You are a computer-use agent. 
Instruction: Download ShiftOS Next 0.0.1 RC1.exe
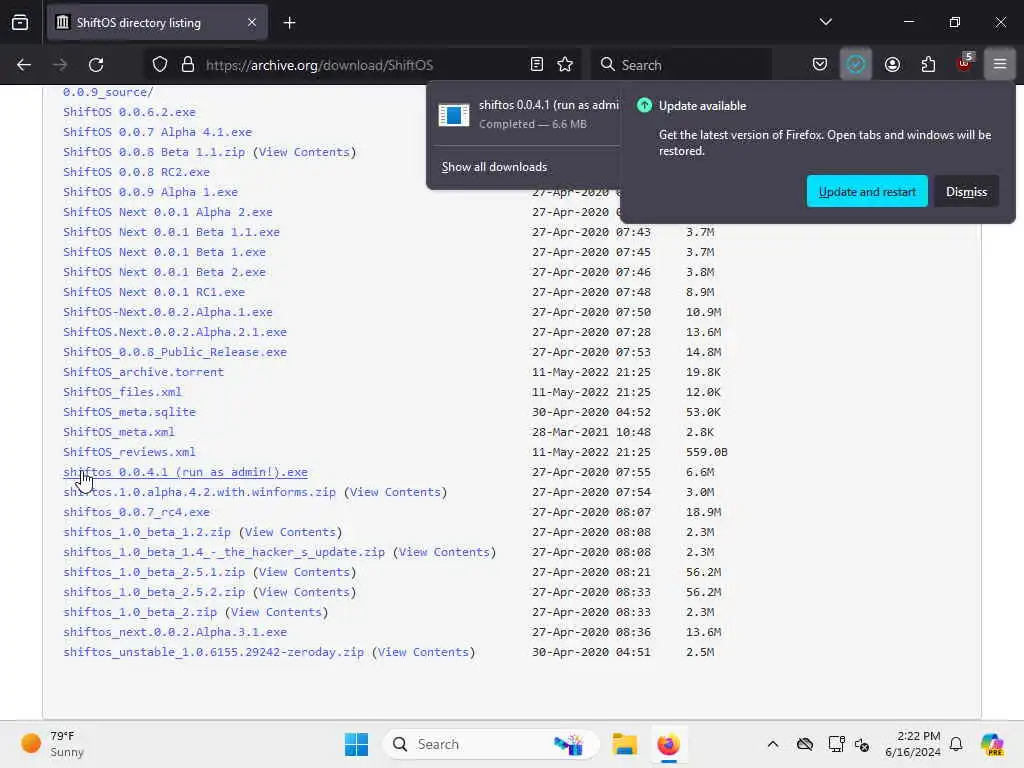point(154,292)
